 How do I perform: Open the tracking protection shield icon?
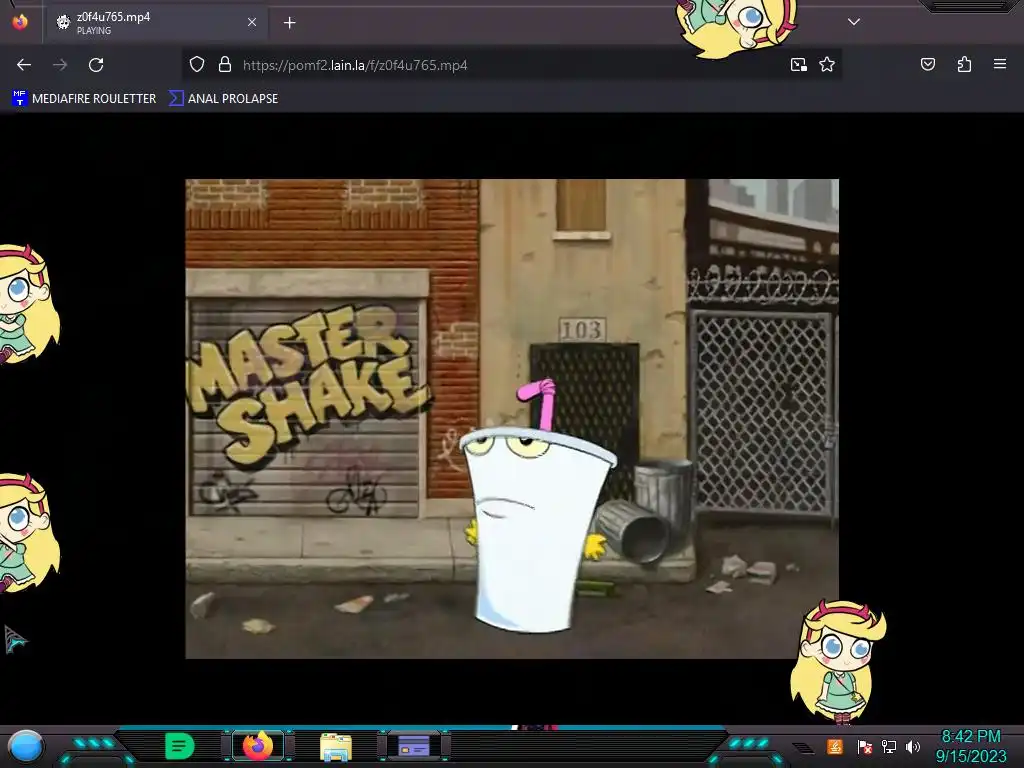coord(197,65)
